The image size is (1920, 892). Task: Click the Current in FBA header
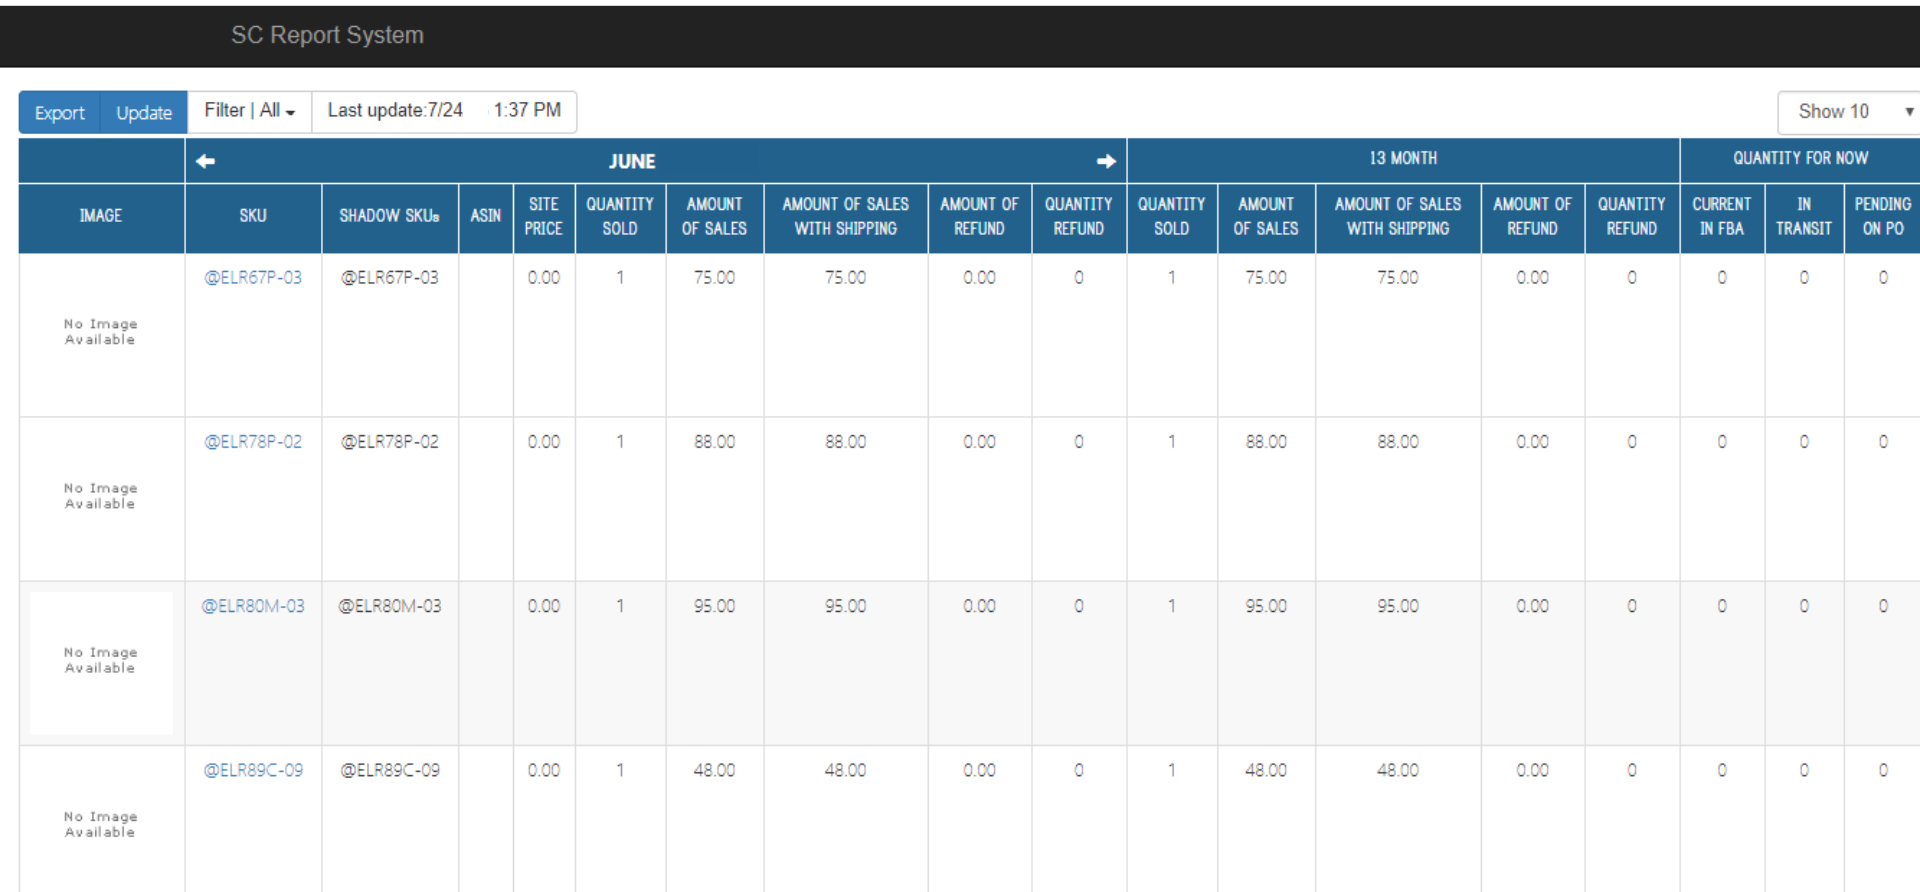(1722, 216)
